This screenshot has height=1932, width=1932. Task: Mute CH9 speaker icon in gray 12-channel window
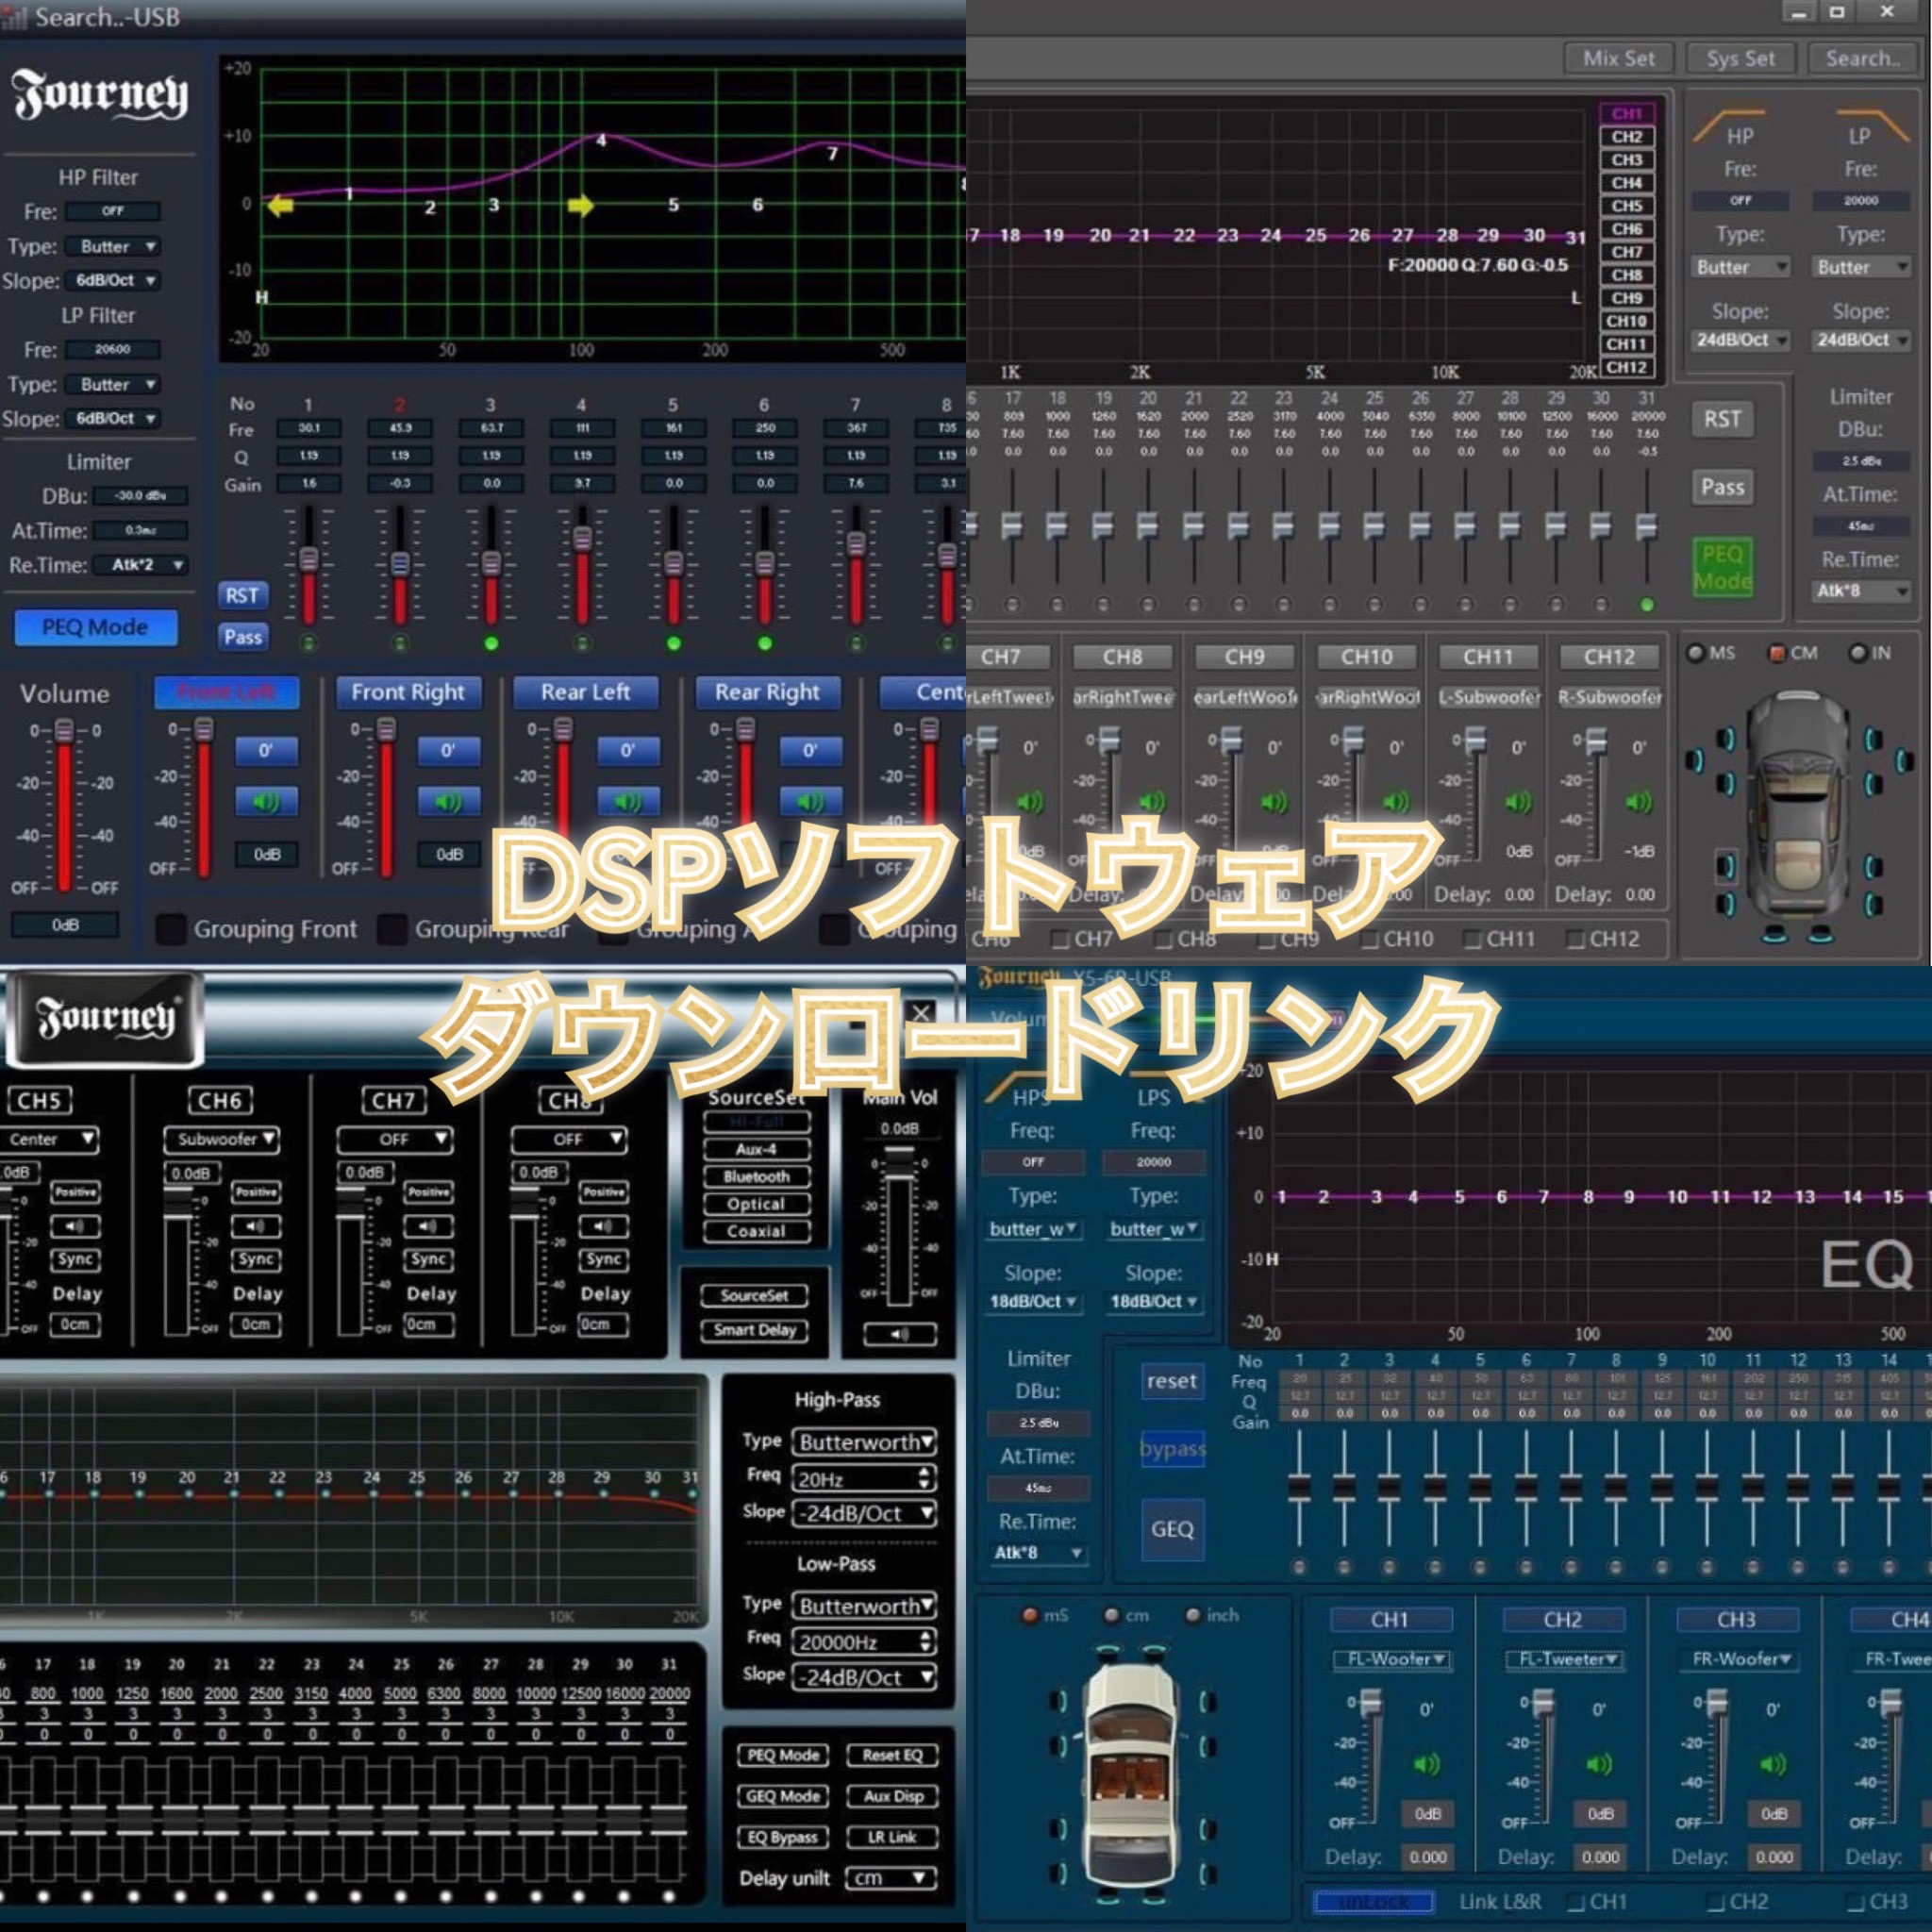click(1274, 802)
